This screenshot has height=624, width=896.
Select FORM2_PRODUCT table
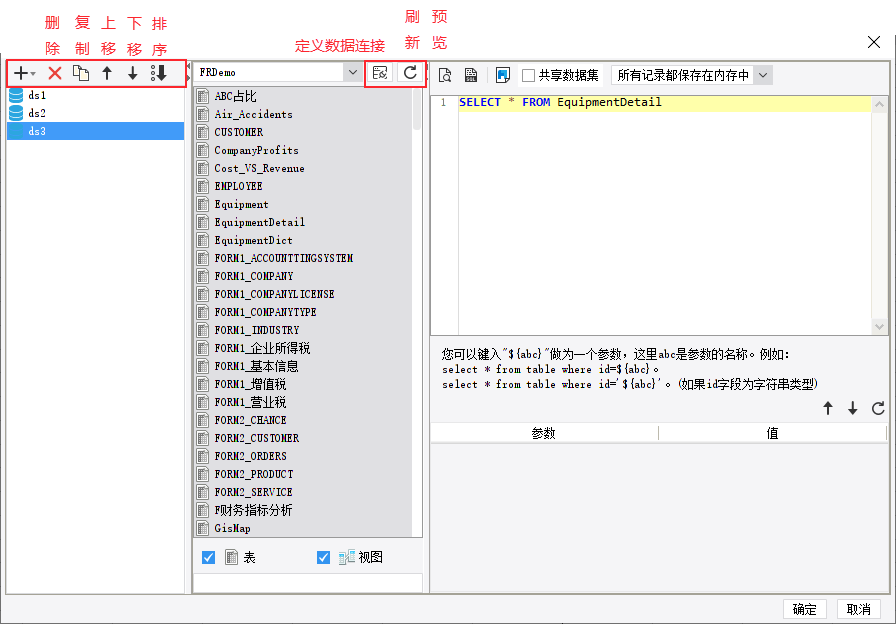303,474
